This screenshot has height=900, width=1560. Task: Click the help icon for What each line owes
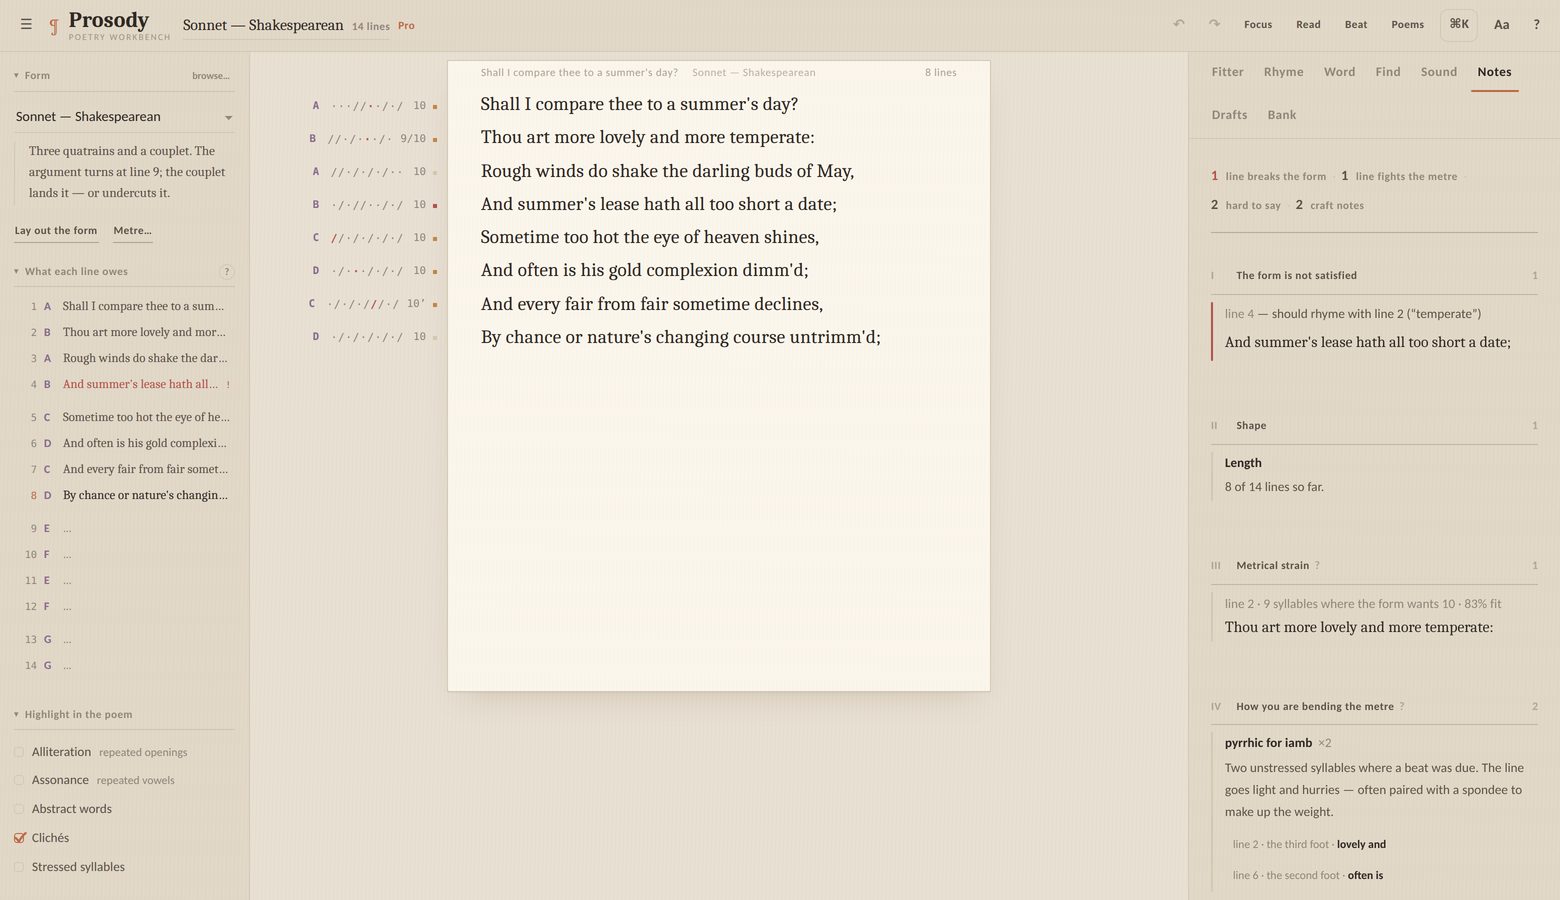click(227, 271)
